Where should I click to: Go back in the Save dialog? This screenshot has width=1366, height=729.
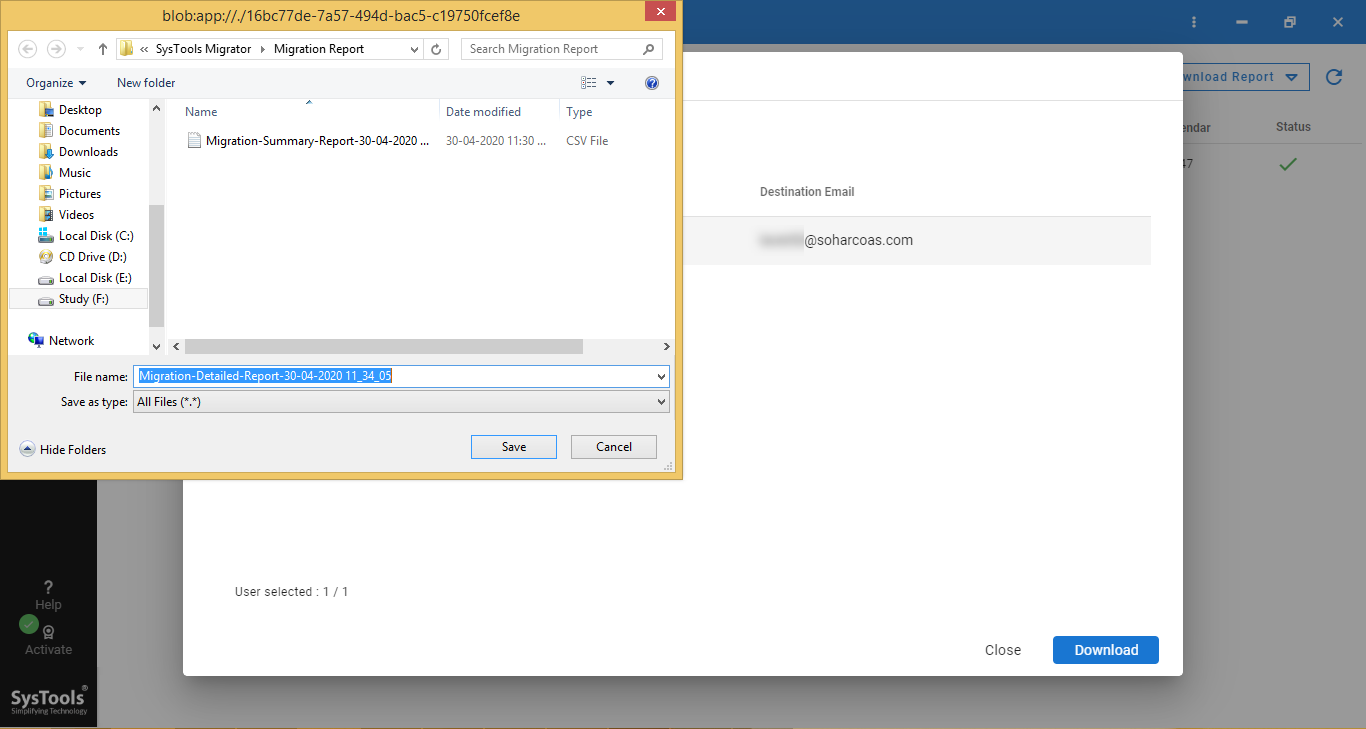pos(28,49)
